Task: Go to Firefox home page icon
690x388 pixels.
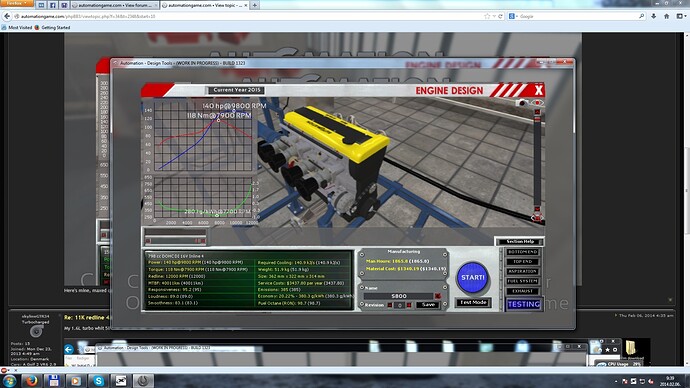Action: click(x=667, y=16)
